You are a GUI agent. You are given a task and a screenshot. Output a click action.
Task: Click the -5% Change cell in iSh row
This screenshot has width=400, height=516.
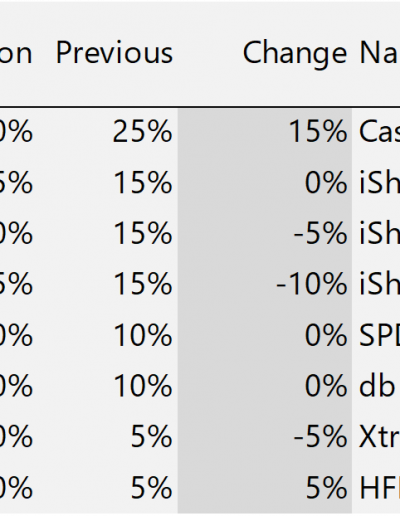tap(320, 233)
